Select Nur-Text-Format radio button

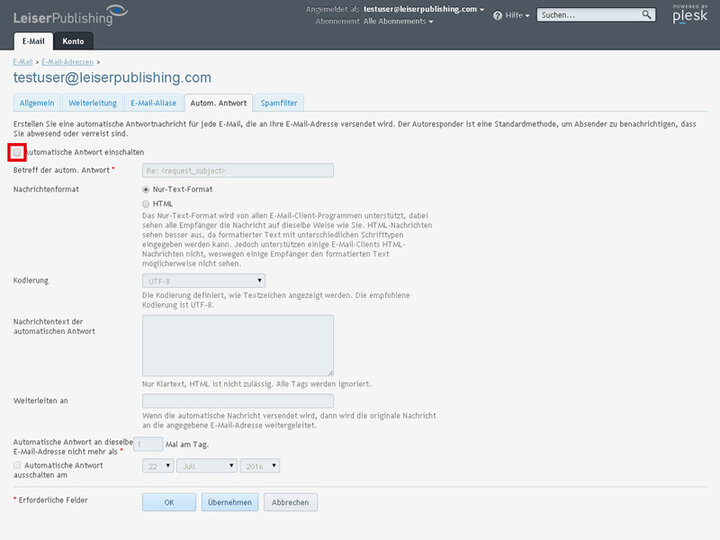point(147,189)
